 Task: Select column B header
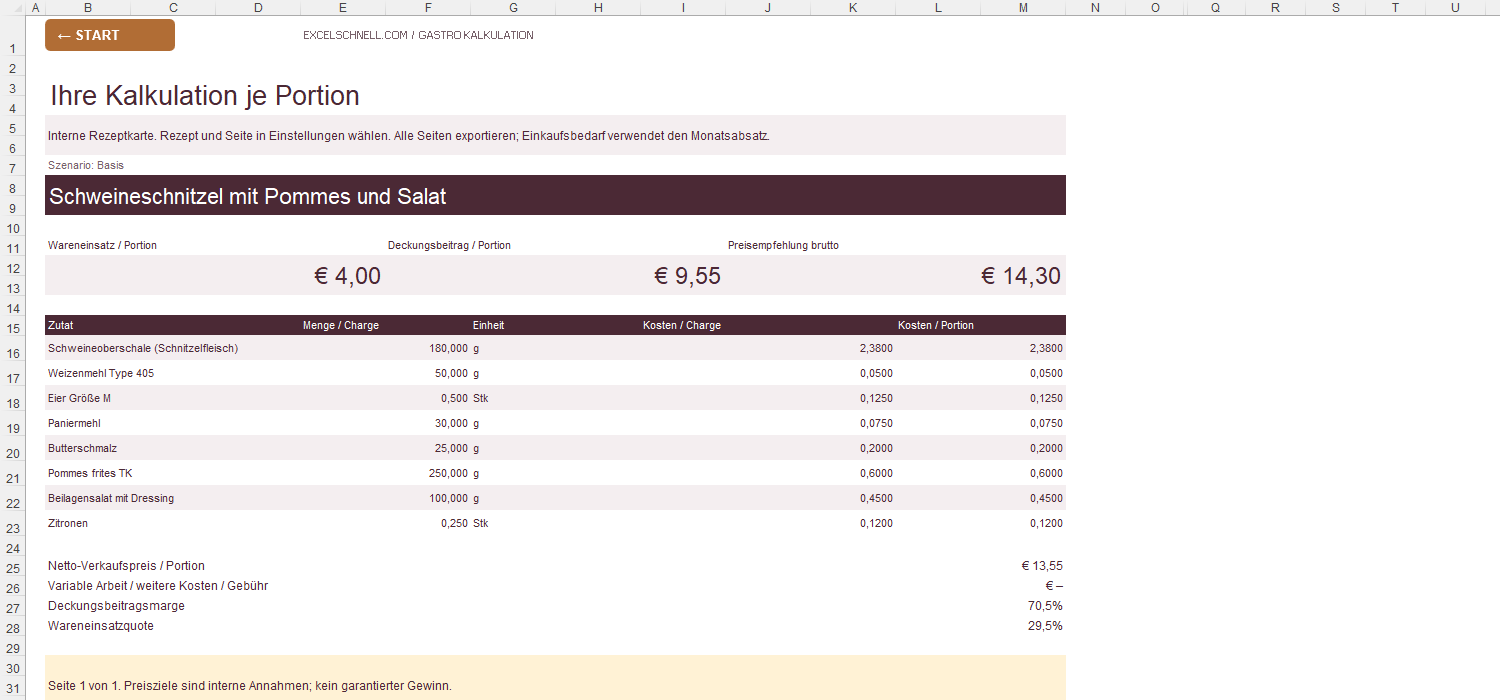coord(88,8)
